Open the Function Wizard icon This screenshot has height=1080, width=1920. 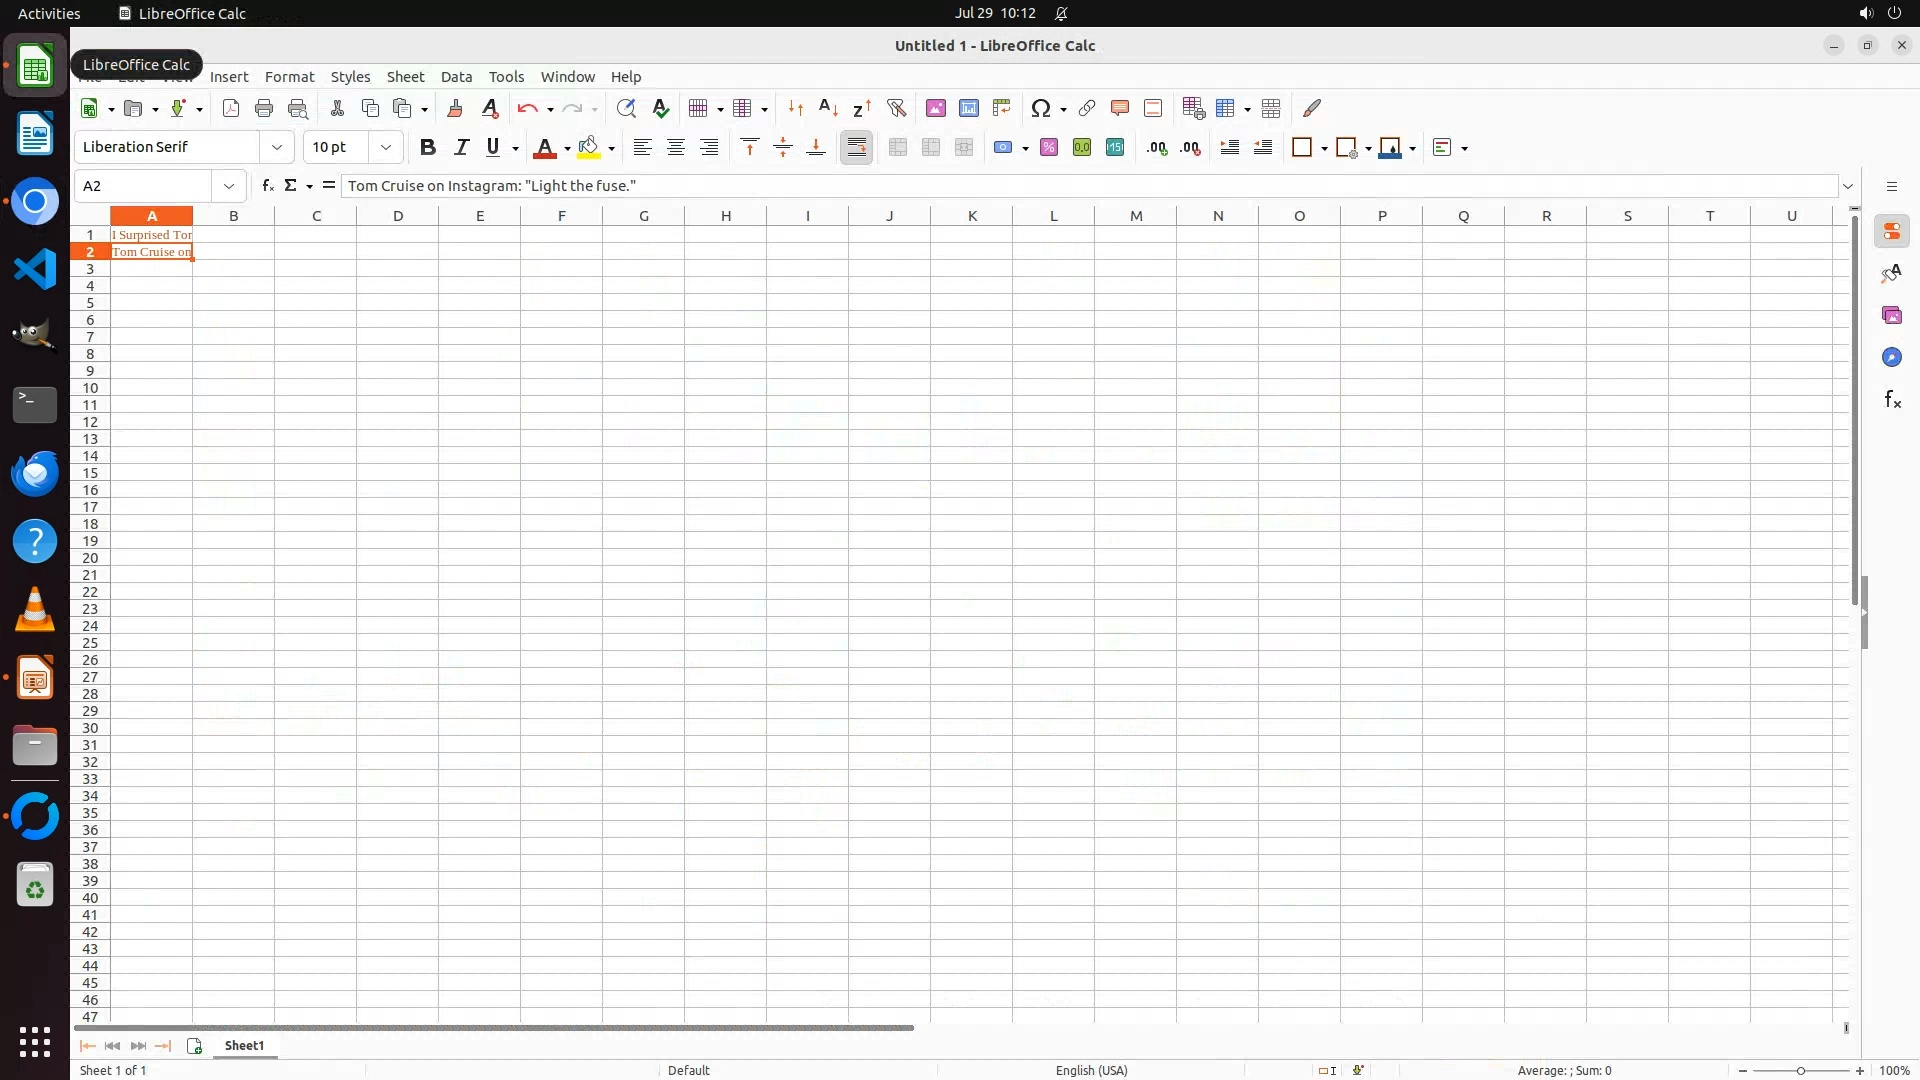[267, 186]
